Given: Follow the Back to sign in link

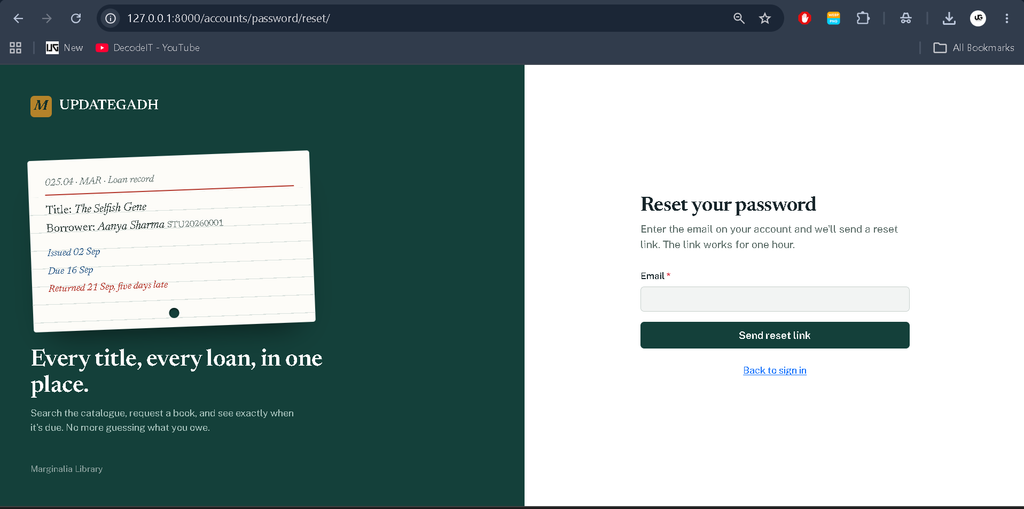Looking at the screenshot, I should coord(775,370).
